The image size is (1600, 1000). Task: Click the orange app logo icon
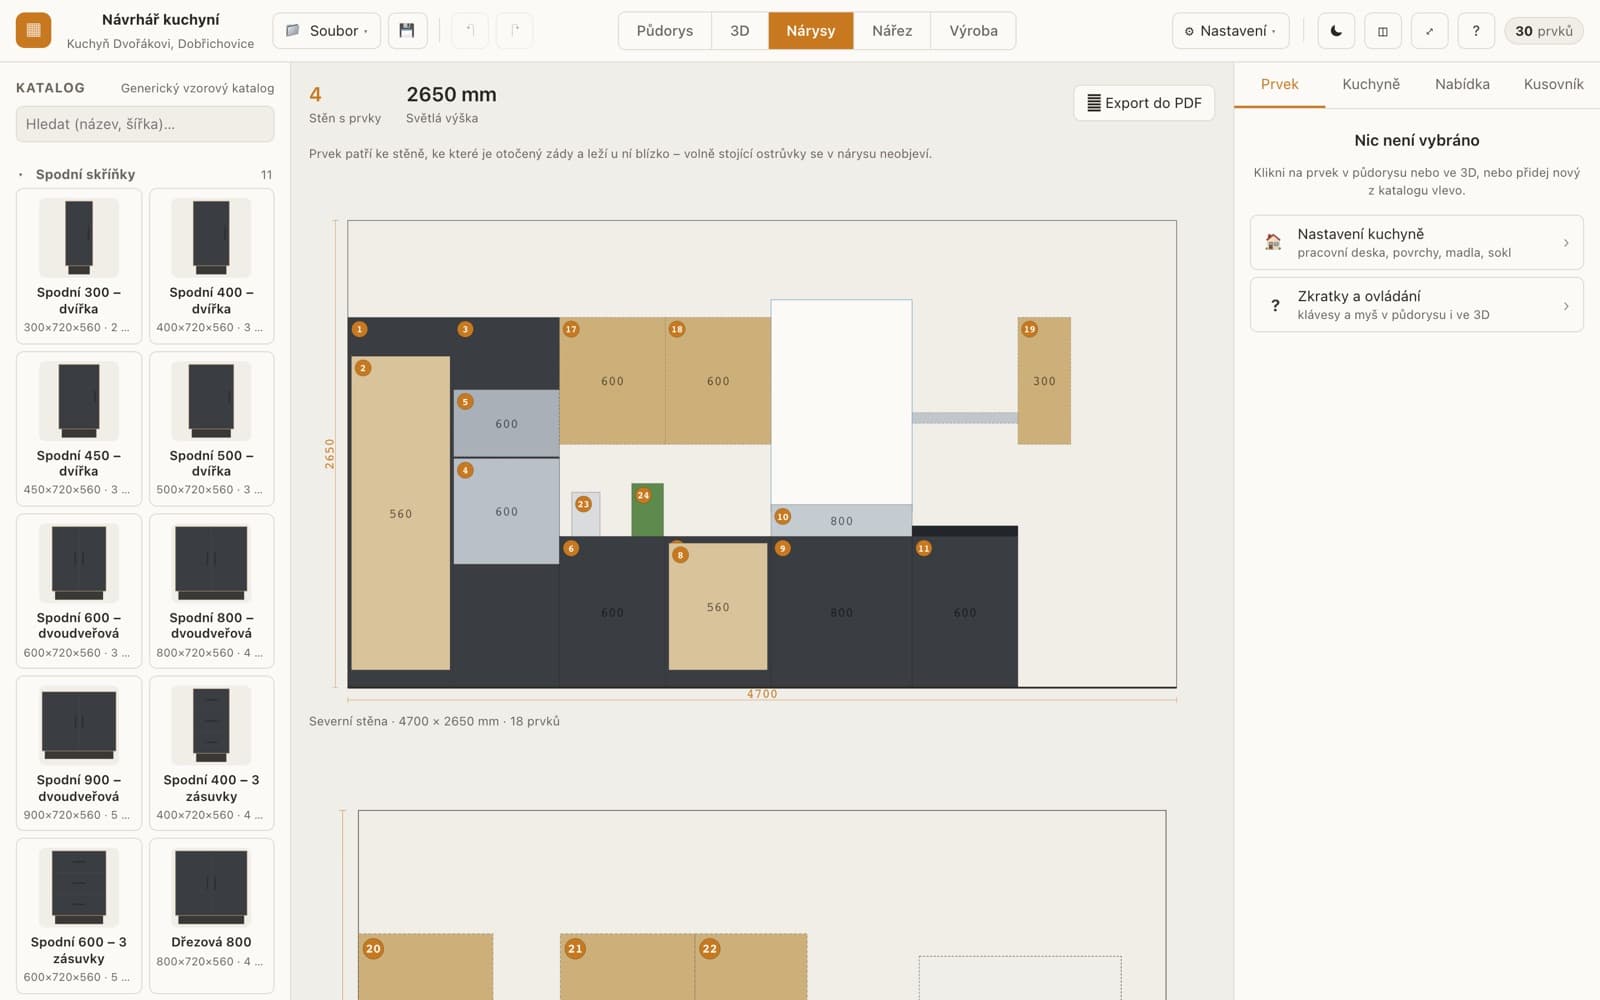point(33,30)
